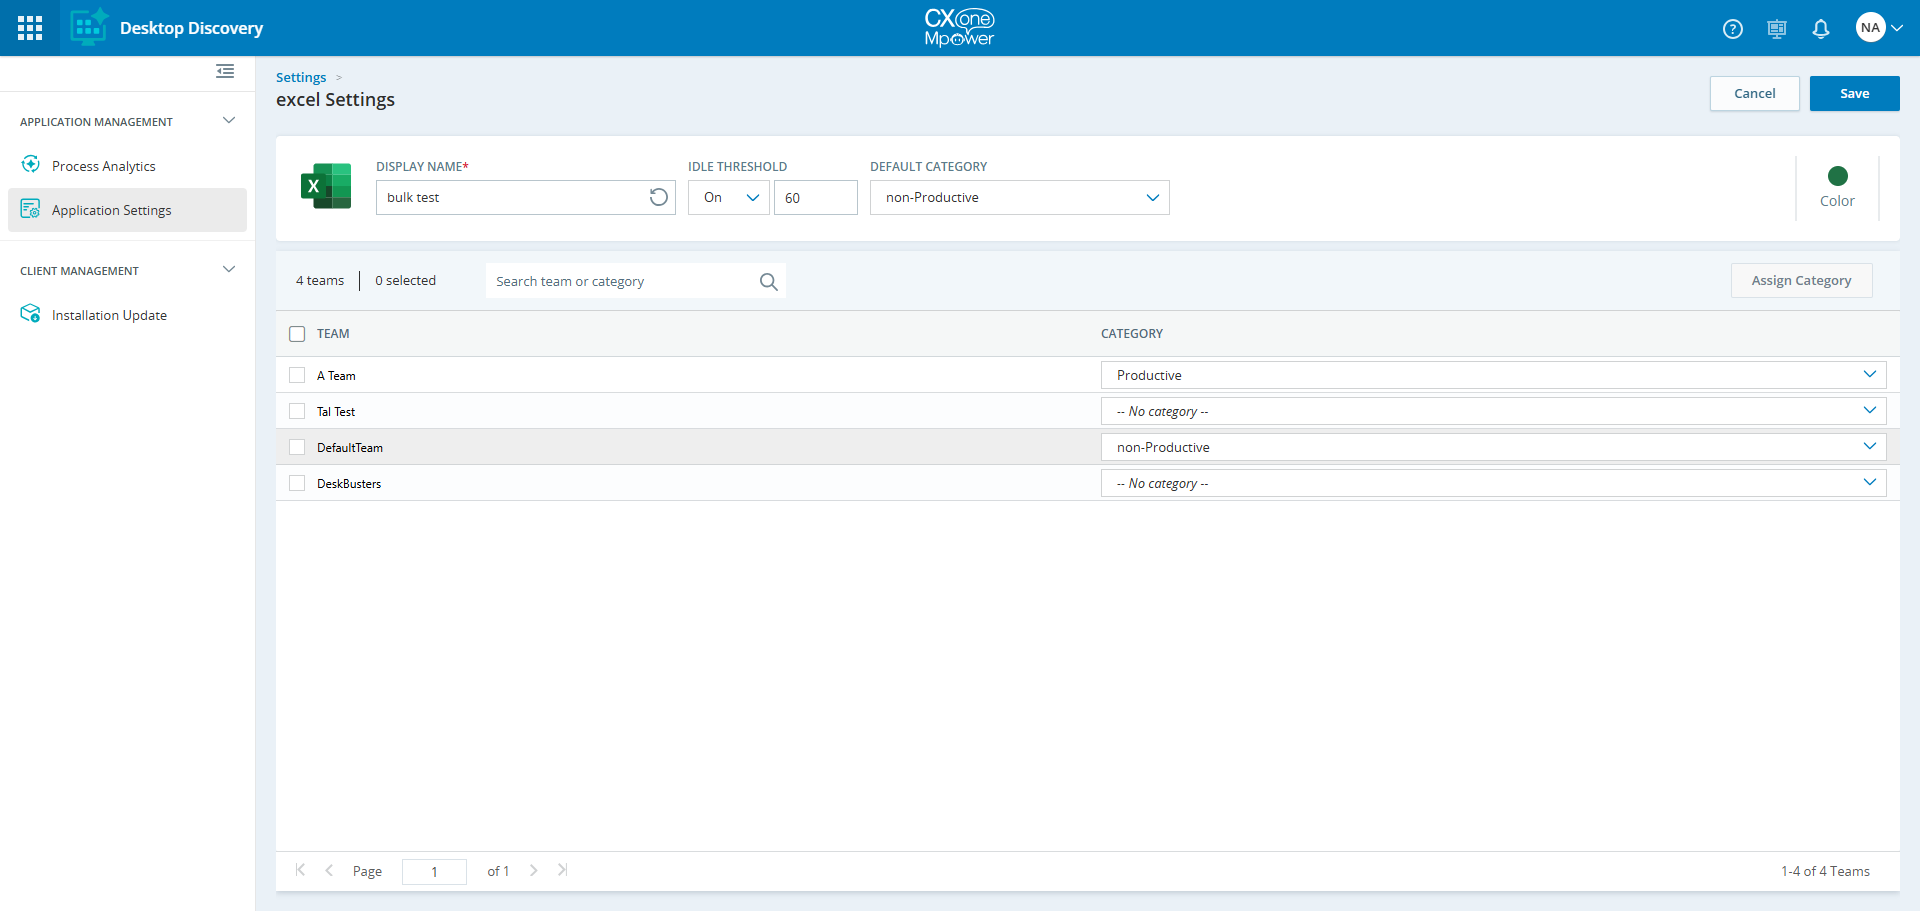Open the NA user avatar menu

[x=1870, y=28]
